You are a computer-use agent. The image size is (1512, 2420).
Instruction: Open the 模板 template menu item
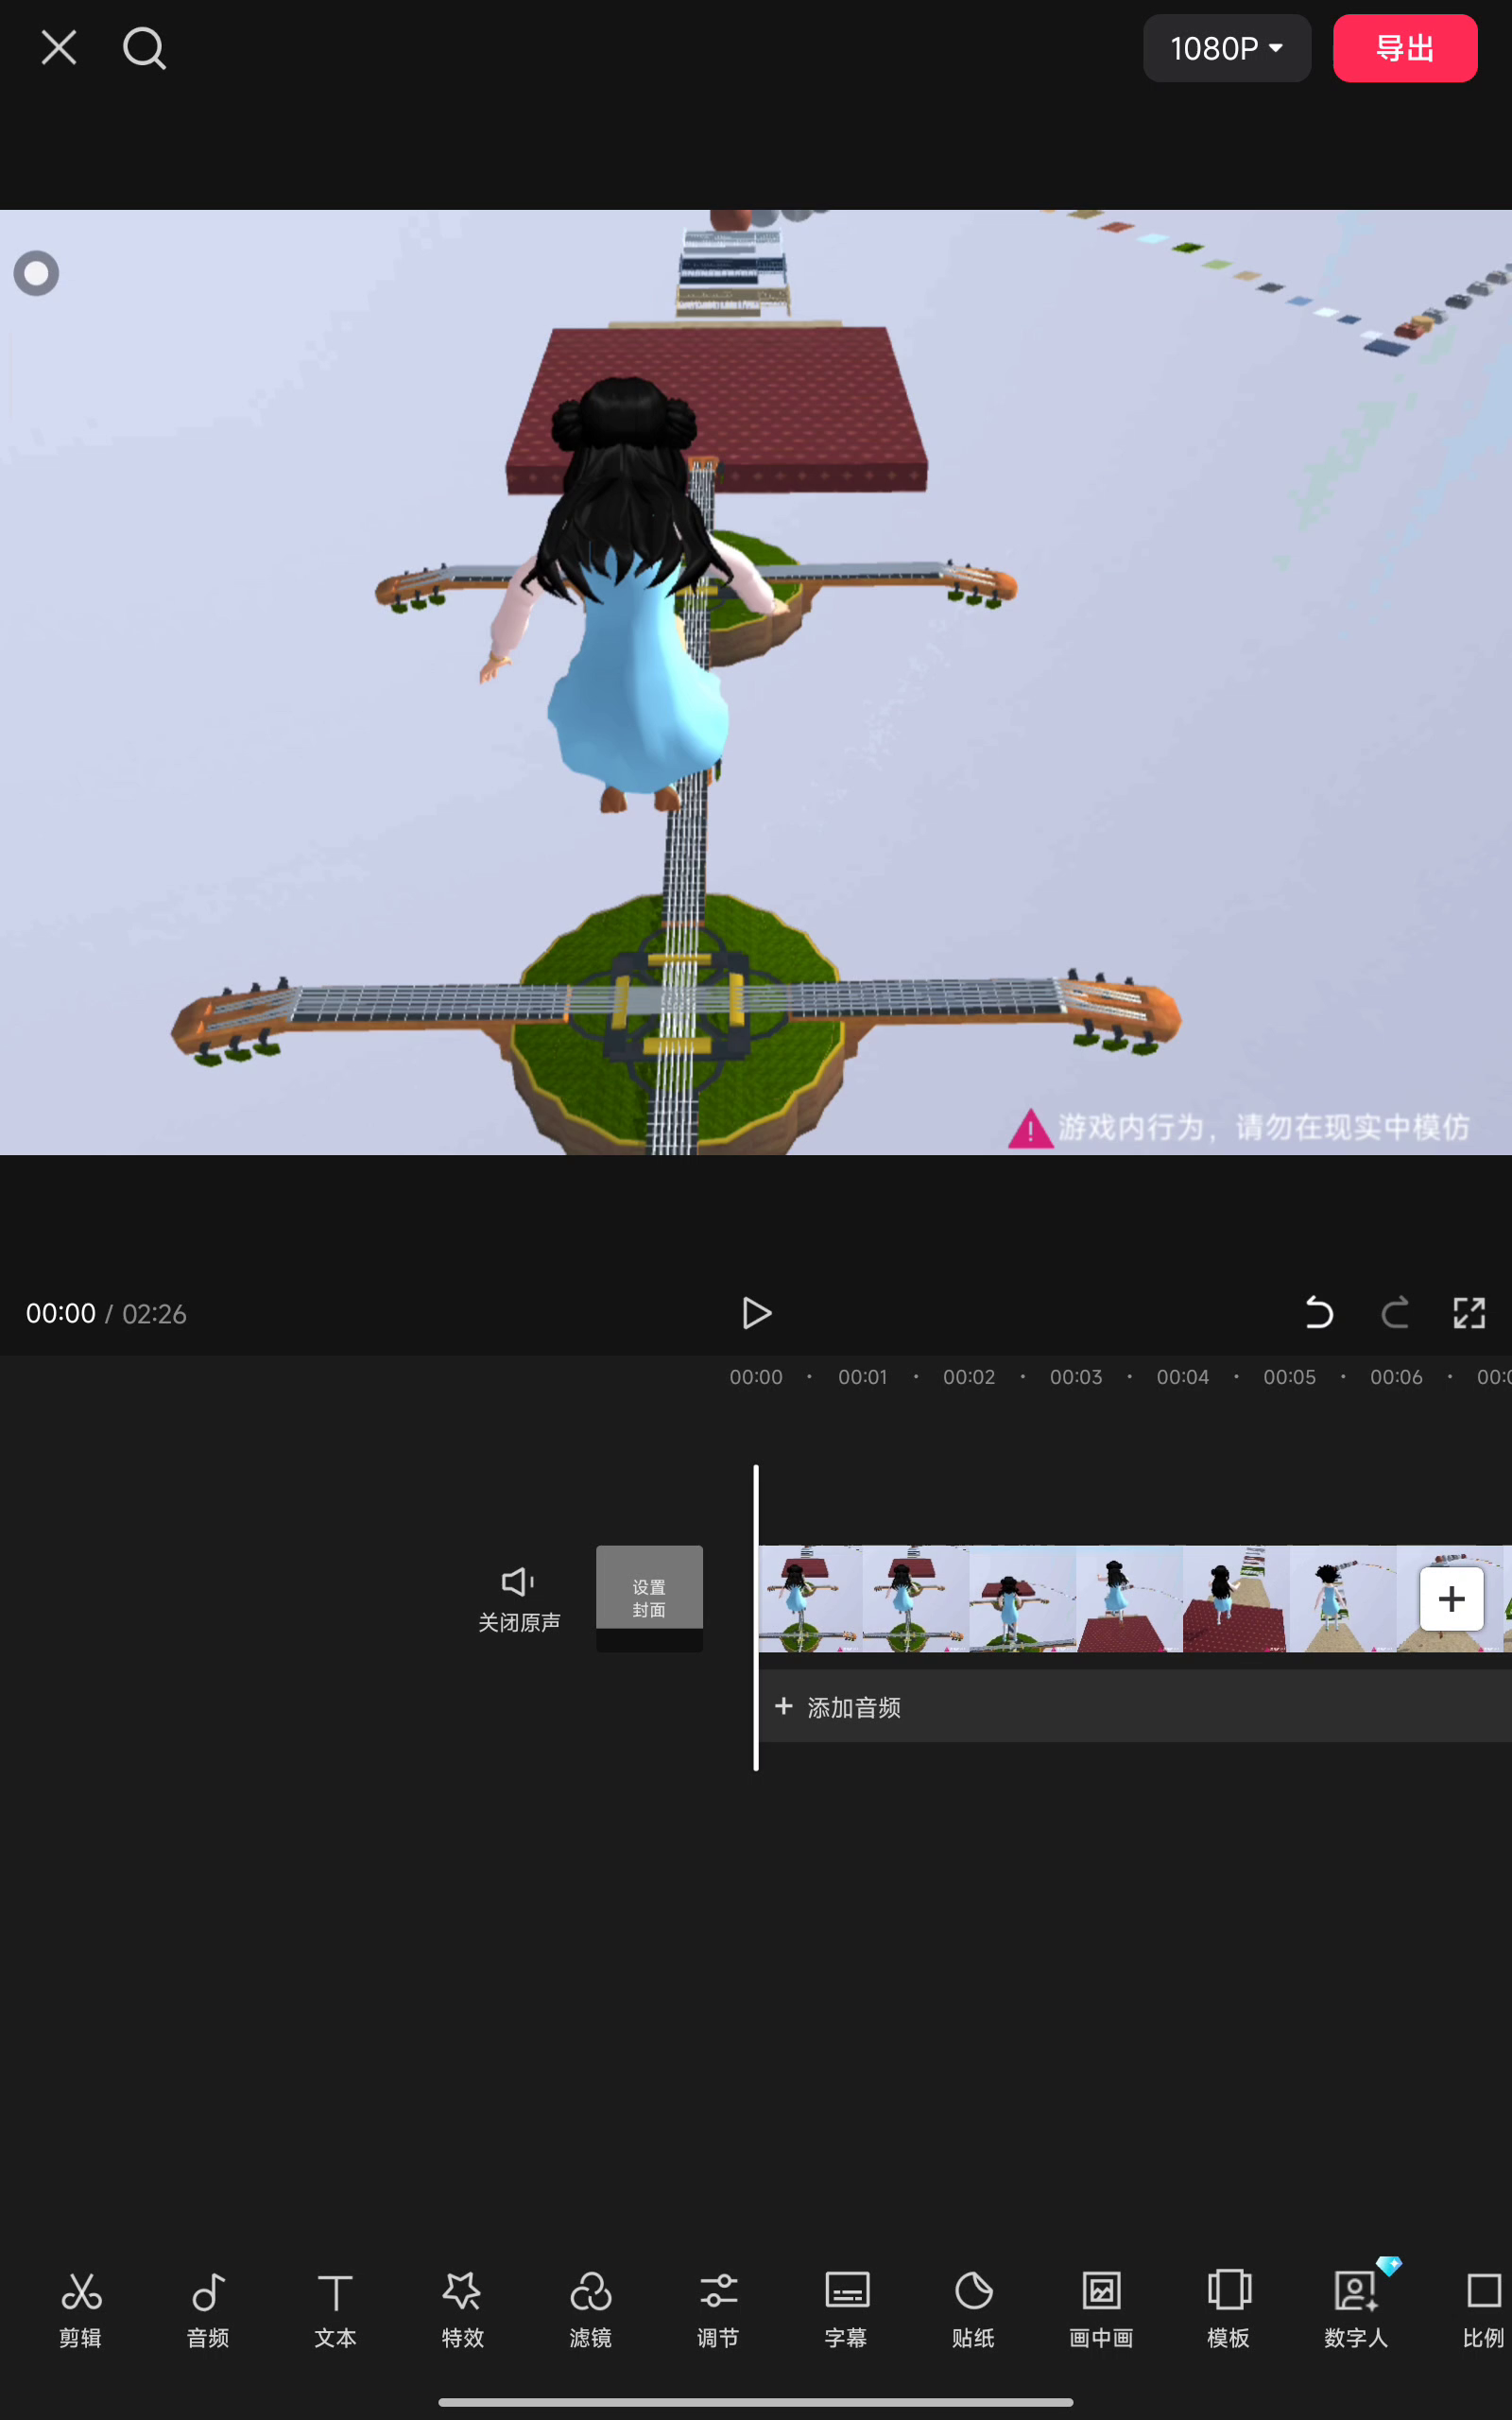1228,2308
